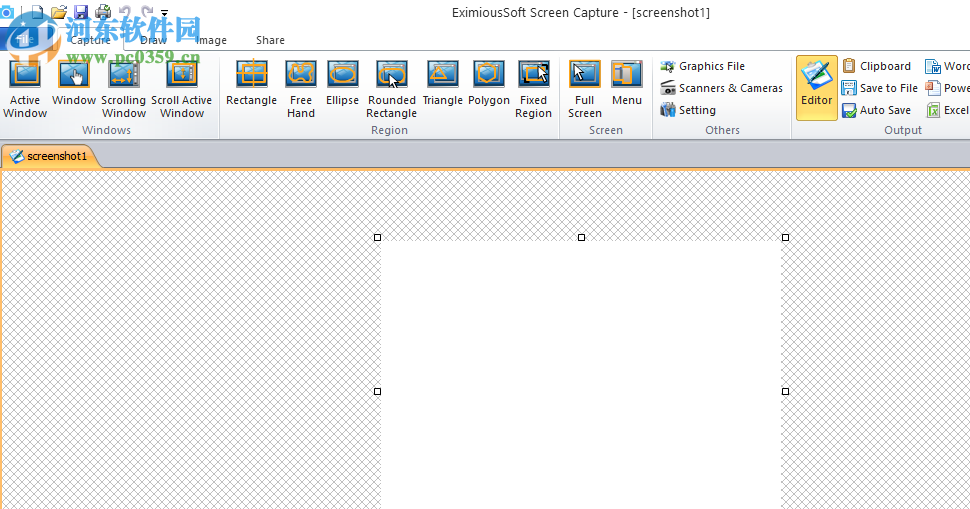Pick the Rectangle region capture

[x=251, y=83]
